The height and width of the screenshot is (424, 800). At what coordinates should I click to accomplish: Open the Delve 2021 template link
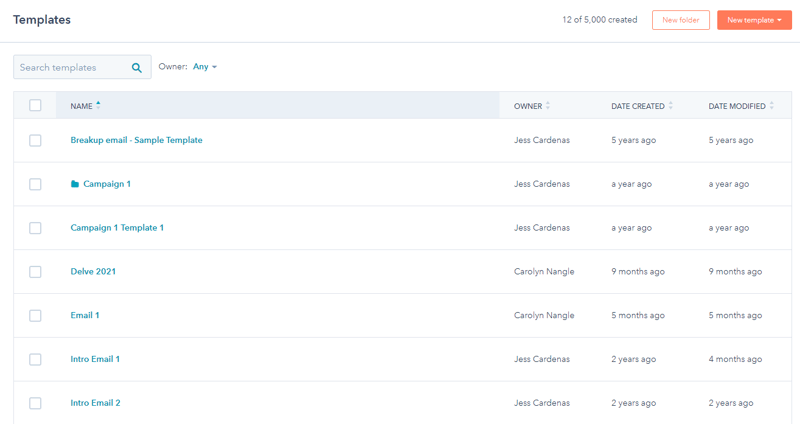[x=93, y=271]
